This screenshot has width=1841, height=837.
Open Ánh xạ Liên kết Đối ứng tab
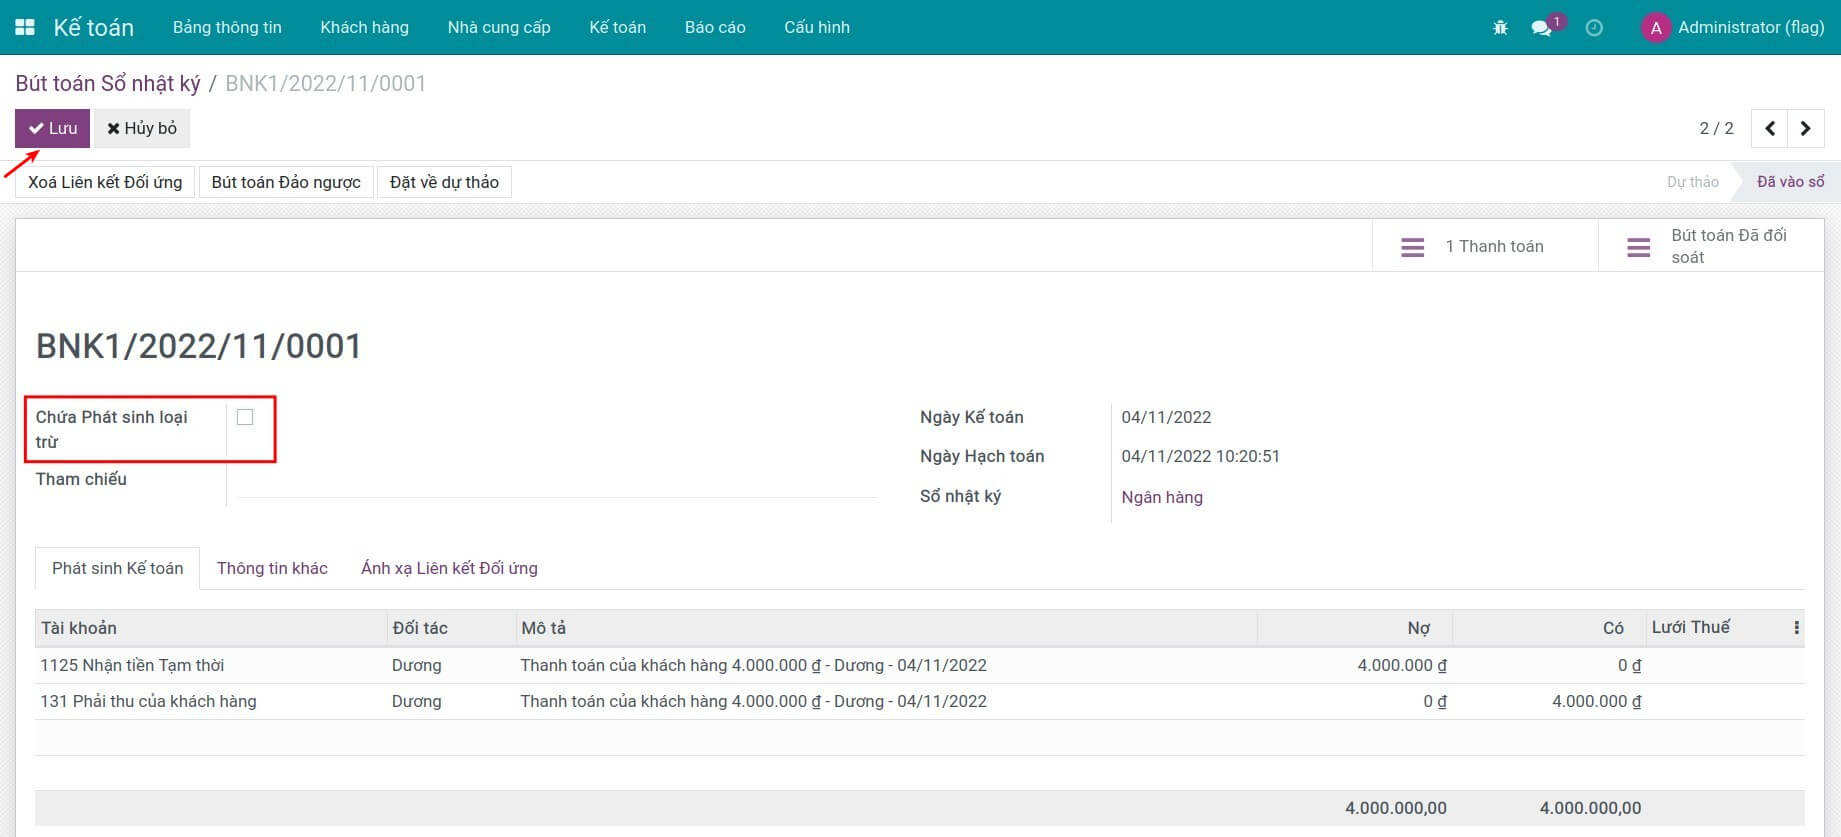449,568
